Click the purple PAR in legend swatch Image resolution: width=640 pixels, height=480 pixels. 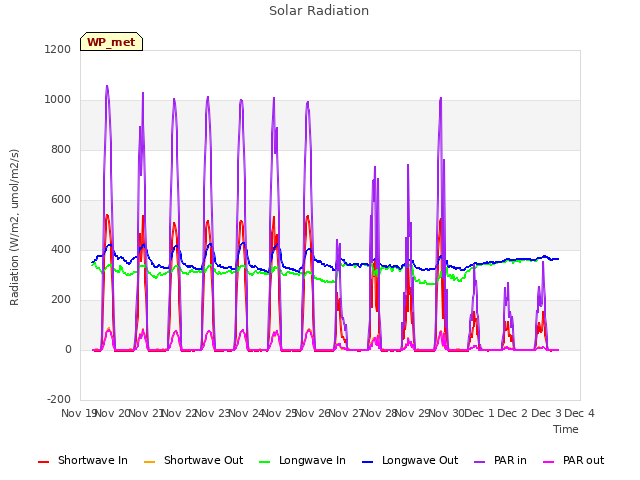point(480,462)
